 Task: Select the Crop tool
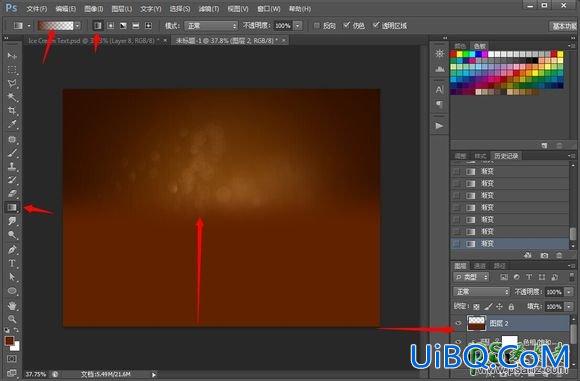12,111
